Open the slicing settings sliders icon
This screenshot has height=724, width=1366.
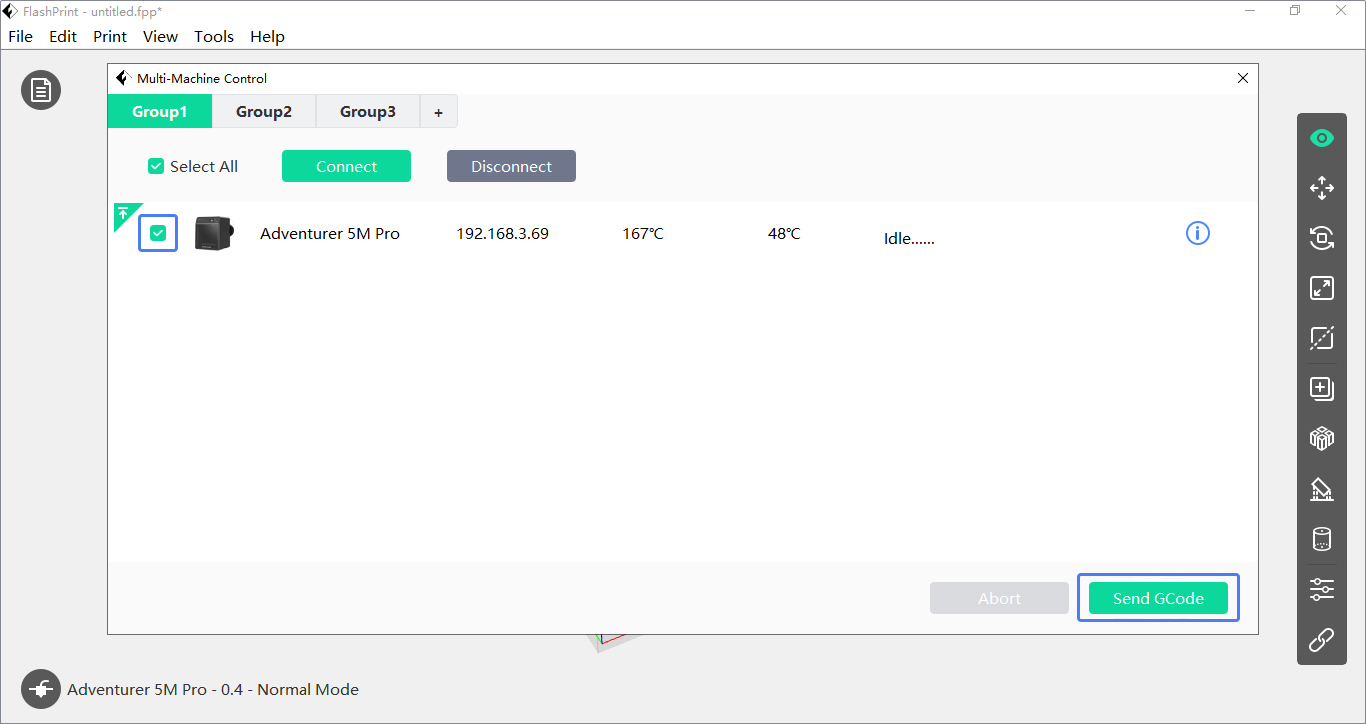pos(1322,589)
